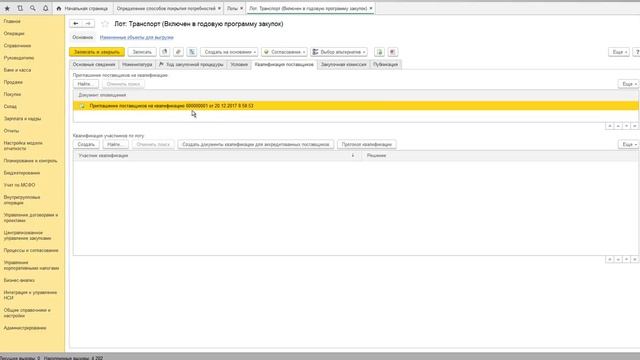The image size is (640, 360).
Task: Open Справочники in the sidebar
Action: tap(18, 46)
